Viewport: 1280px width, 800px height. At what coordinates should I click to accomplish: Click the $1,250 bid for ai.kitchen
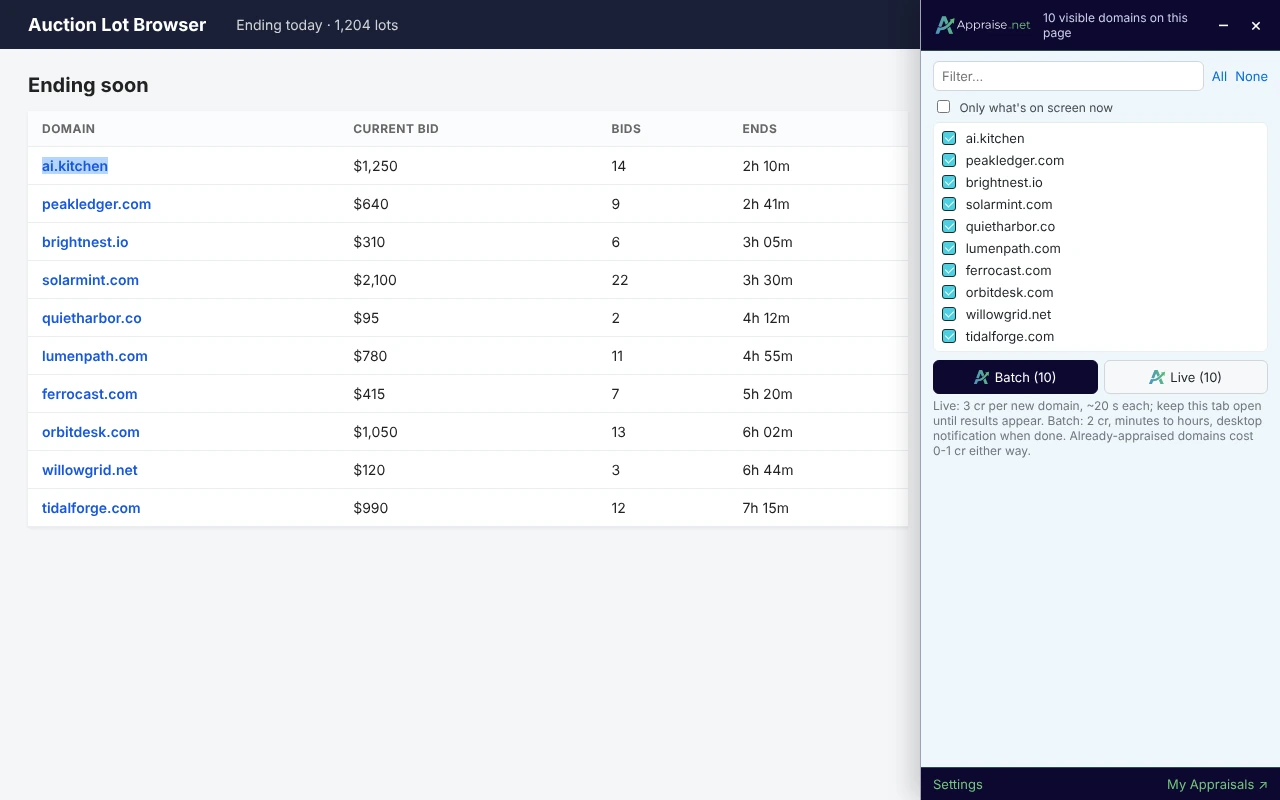(375, 166)
